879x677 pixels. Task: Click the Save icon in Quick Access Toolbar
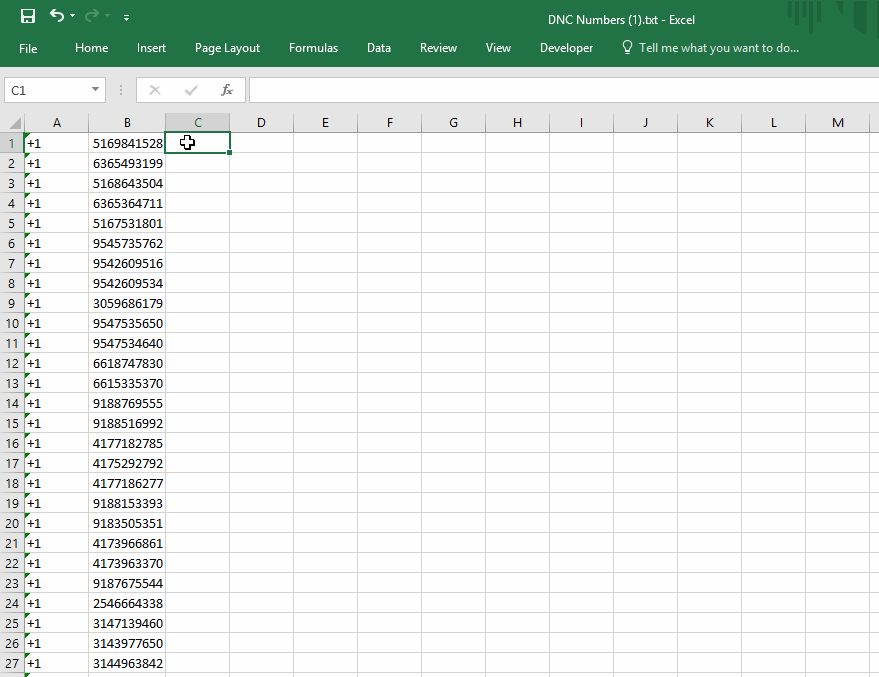click(27, 16)
